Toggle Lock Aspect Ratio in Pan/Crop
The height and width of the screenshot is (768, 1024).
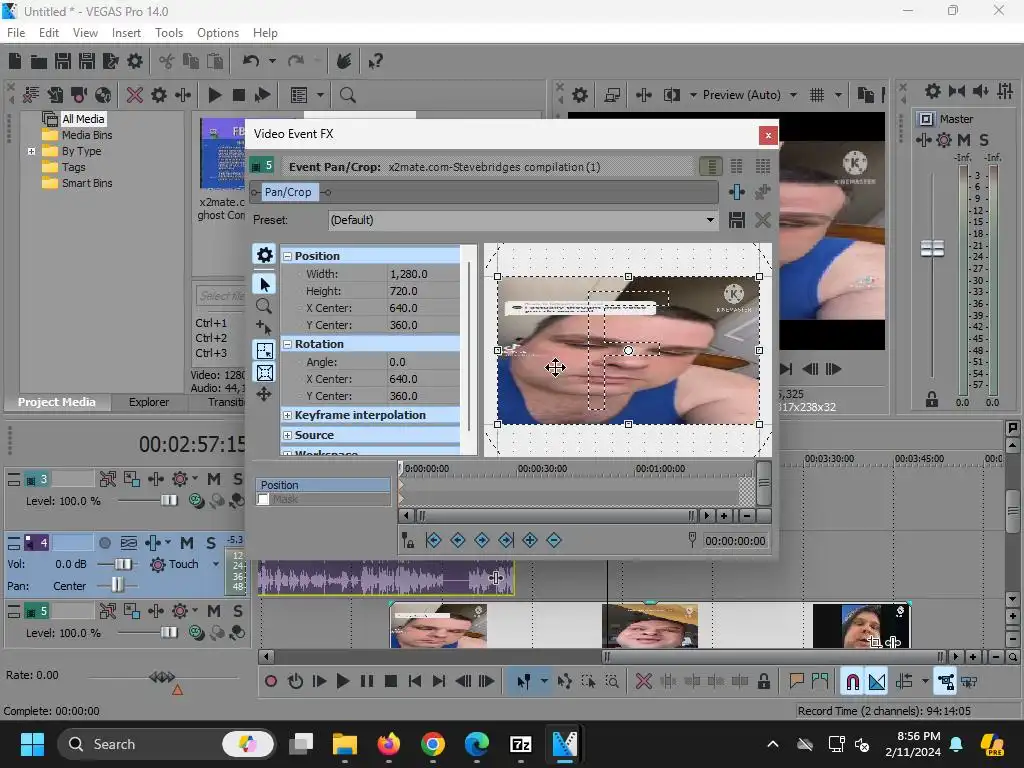click(264, 351)
